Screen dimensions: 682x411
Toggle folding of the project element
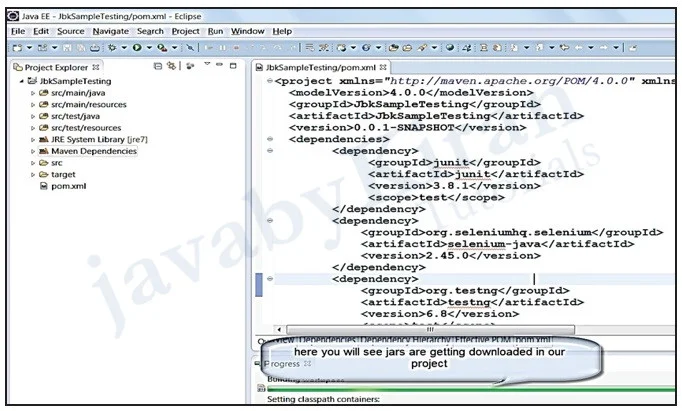pos(270,81)
